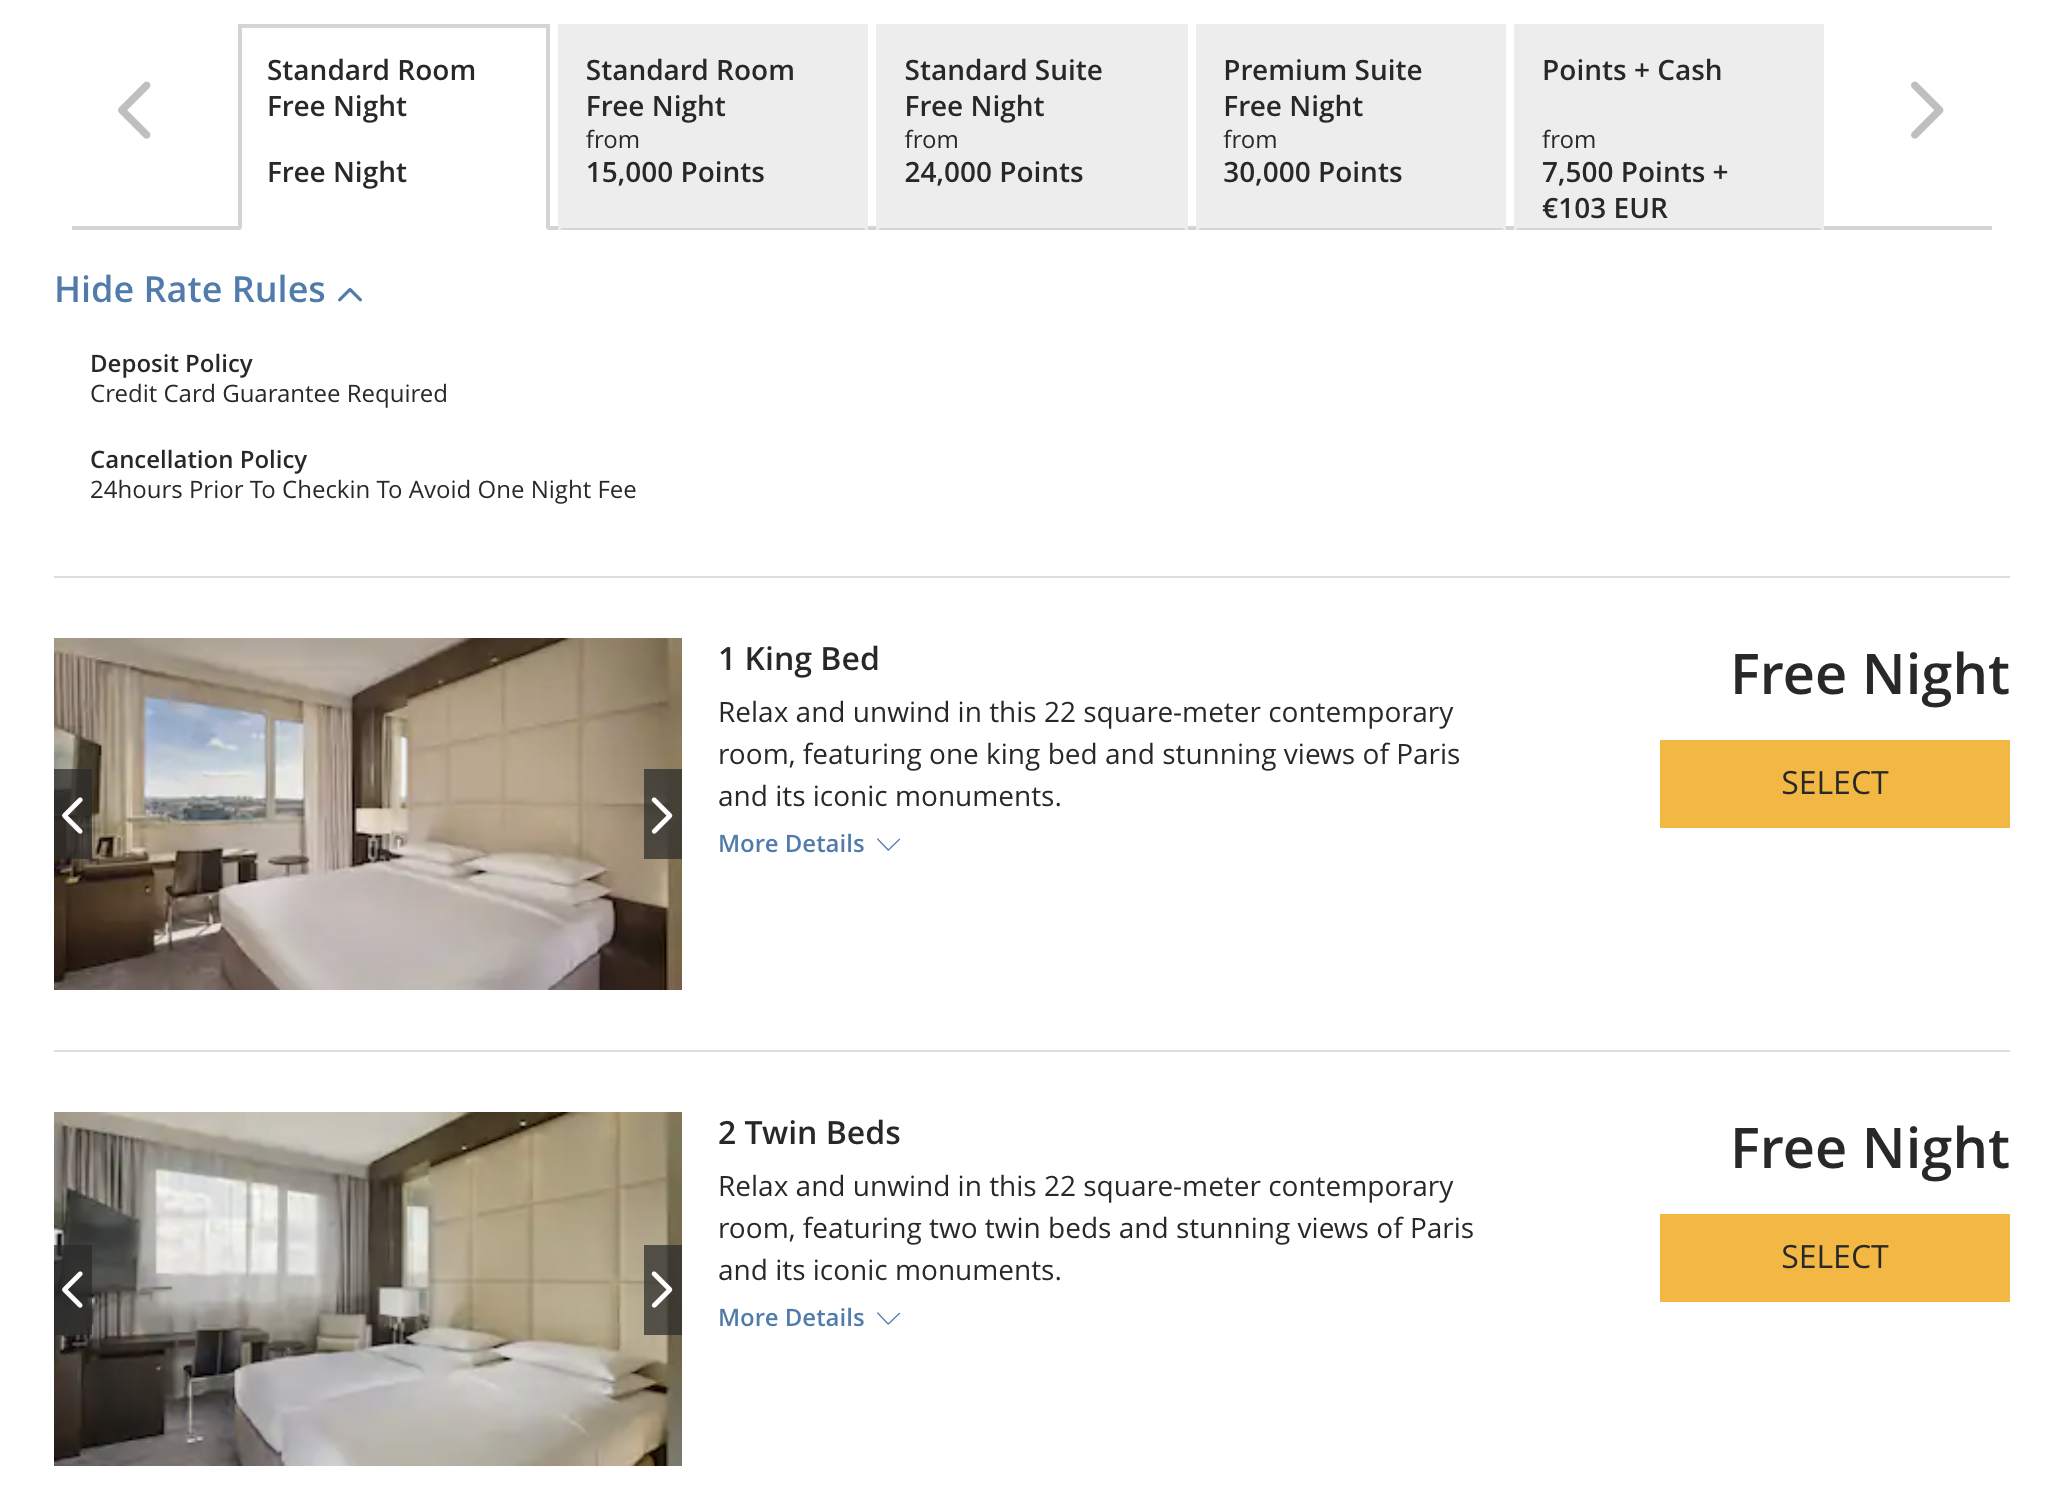The width and height of the screenshot is (2062, 1502).
Task: Show previous photo of the Twin Beds room
Action: point(73,1289)
